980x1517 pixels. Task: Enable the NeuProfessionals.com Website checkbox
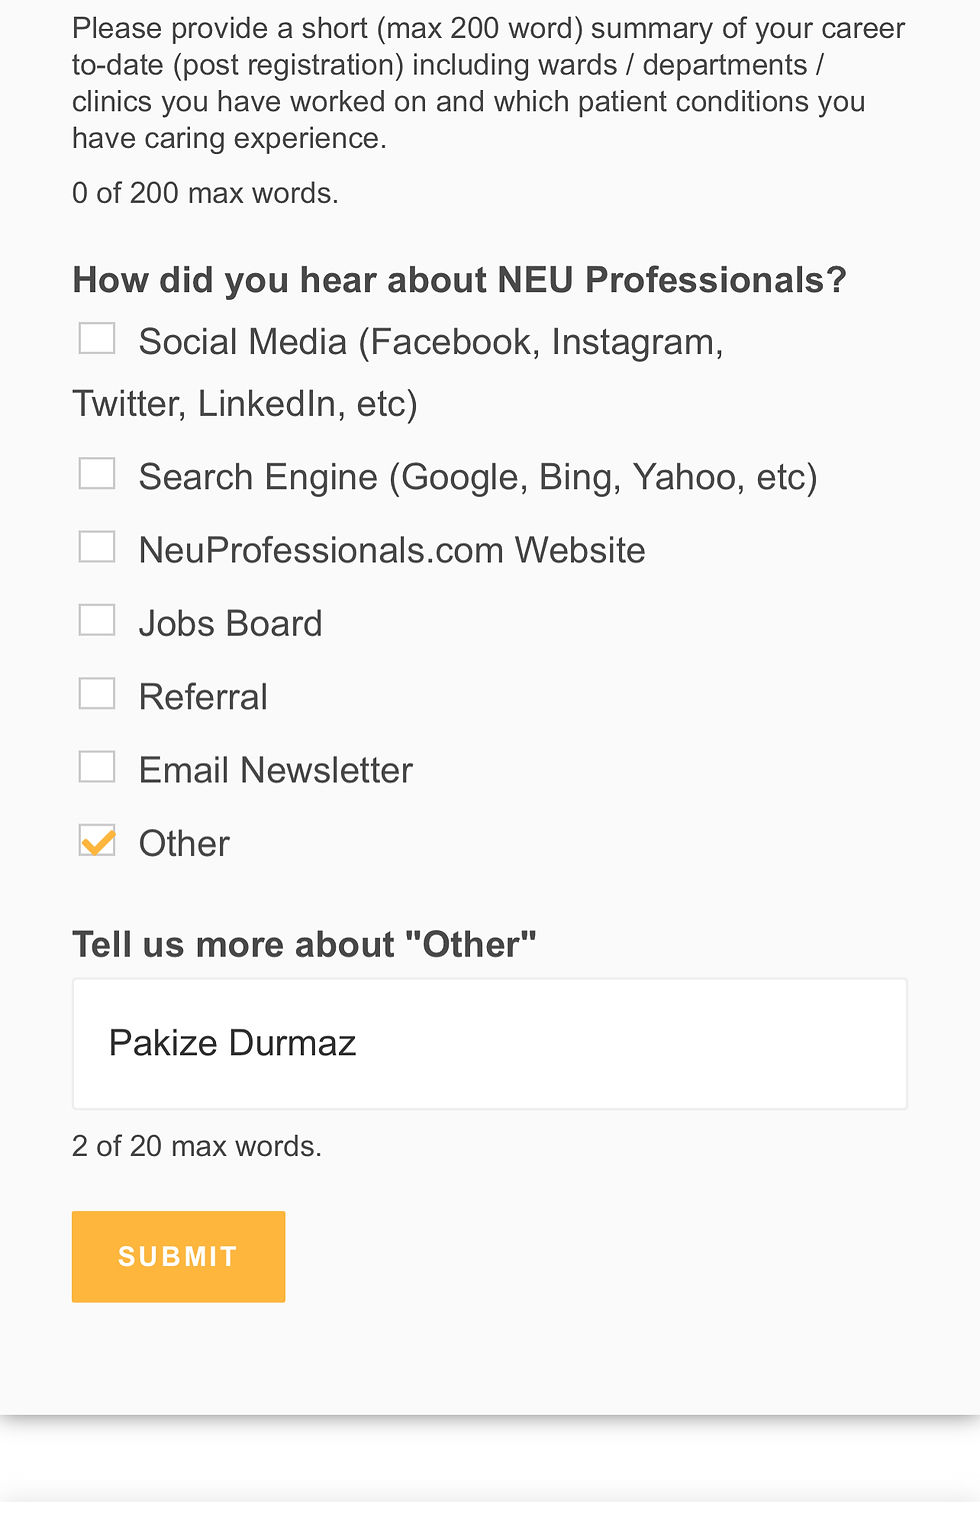[x=97, y=547]
